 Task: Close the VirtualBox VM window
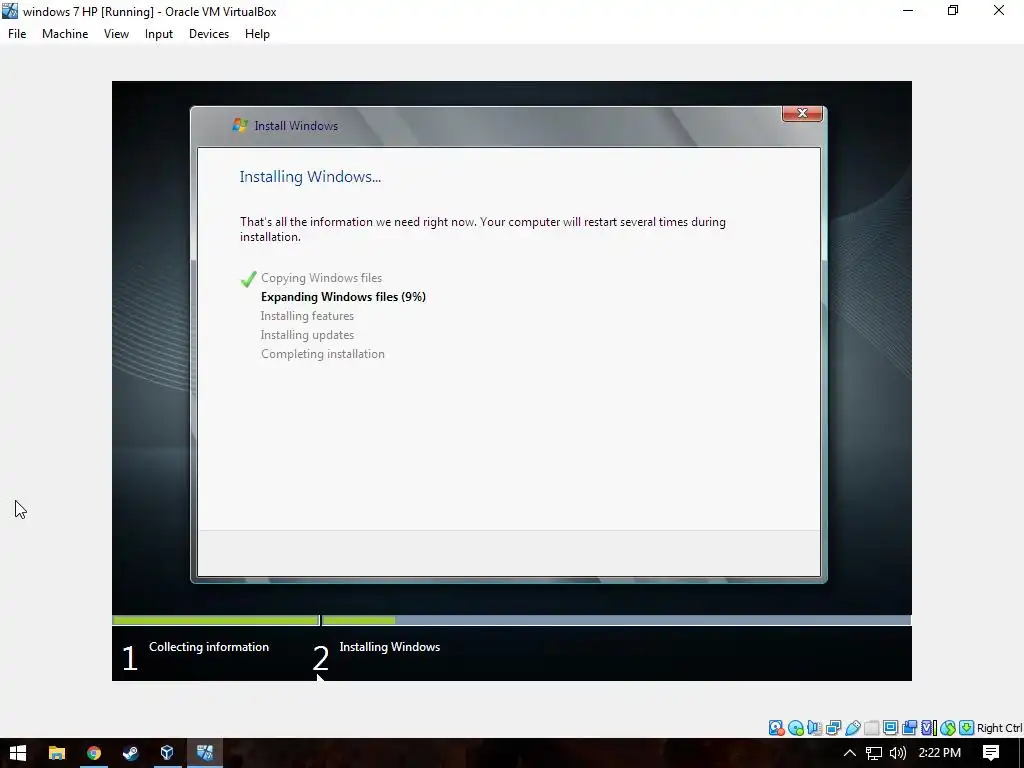pyautogui.click(x=999, y=10)
